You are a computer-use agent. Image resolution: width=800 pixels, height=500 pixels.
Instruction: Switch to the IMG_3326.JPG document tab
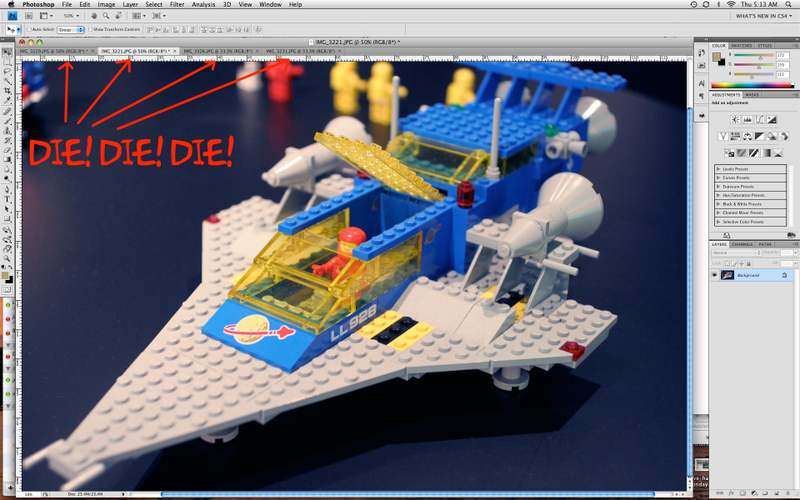(218, 51)
